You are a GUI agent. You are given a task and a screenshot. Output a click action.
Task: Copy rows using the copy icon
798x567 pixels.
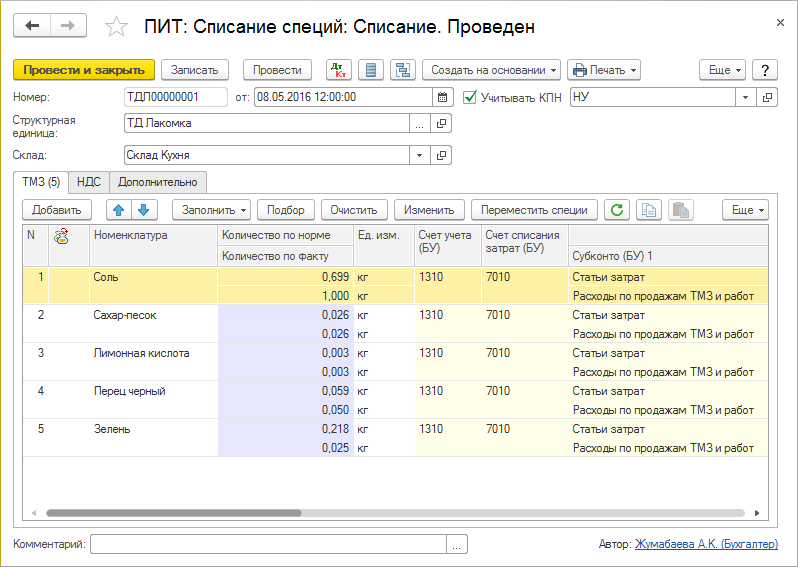click(649, 210)
